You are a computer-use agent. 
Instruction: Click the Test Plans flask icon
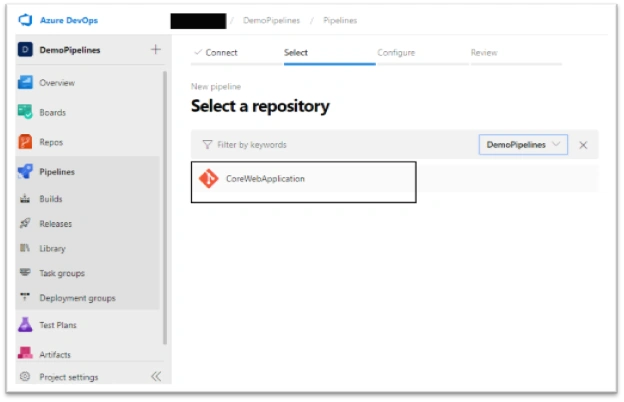[x=25, y=325]
